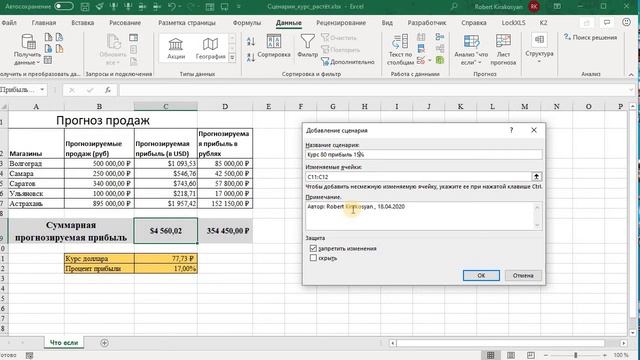640x360 pixels.
Task: Open the Файл tab
Action: click(9, 23)
